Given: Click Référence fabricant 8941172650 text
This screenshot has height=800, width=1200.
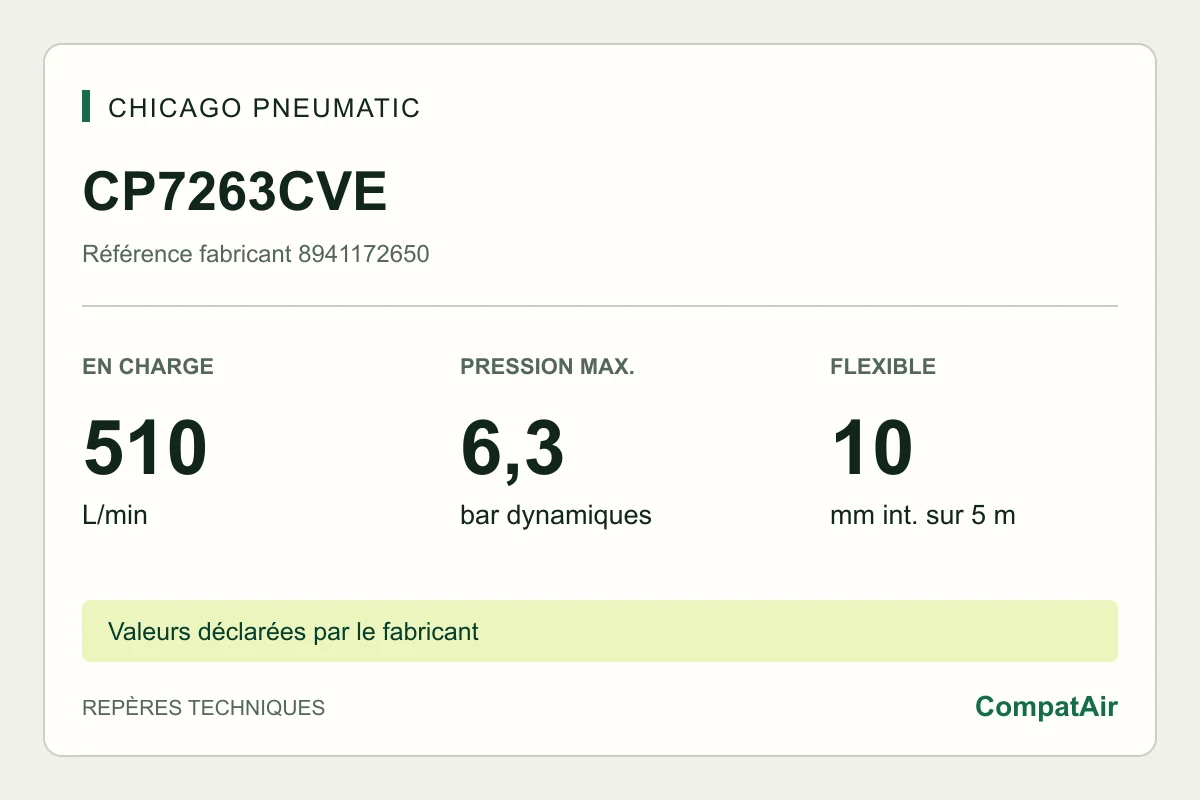Looking at the screenshot, I should (256, 254).
